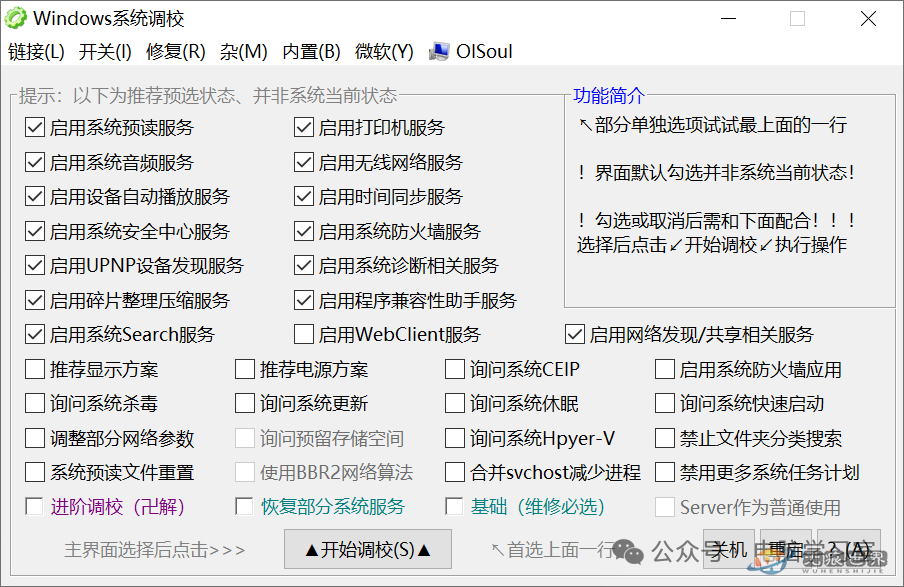The width and height of the screenshot is (904, 587).
Task: Click the green app icon in title bar
Action: click(x=16, y=18)
